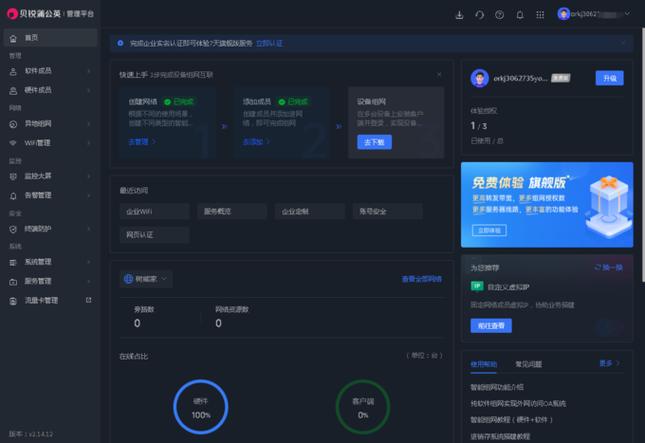Click the 软件成员 person icon in sidebar

pos(13,71)
